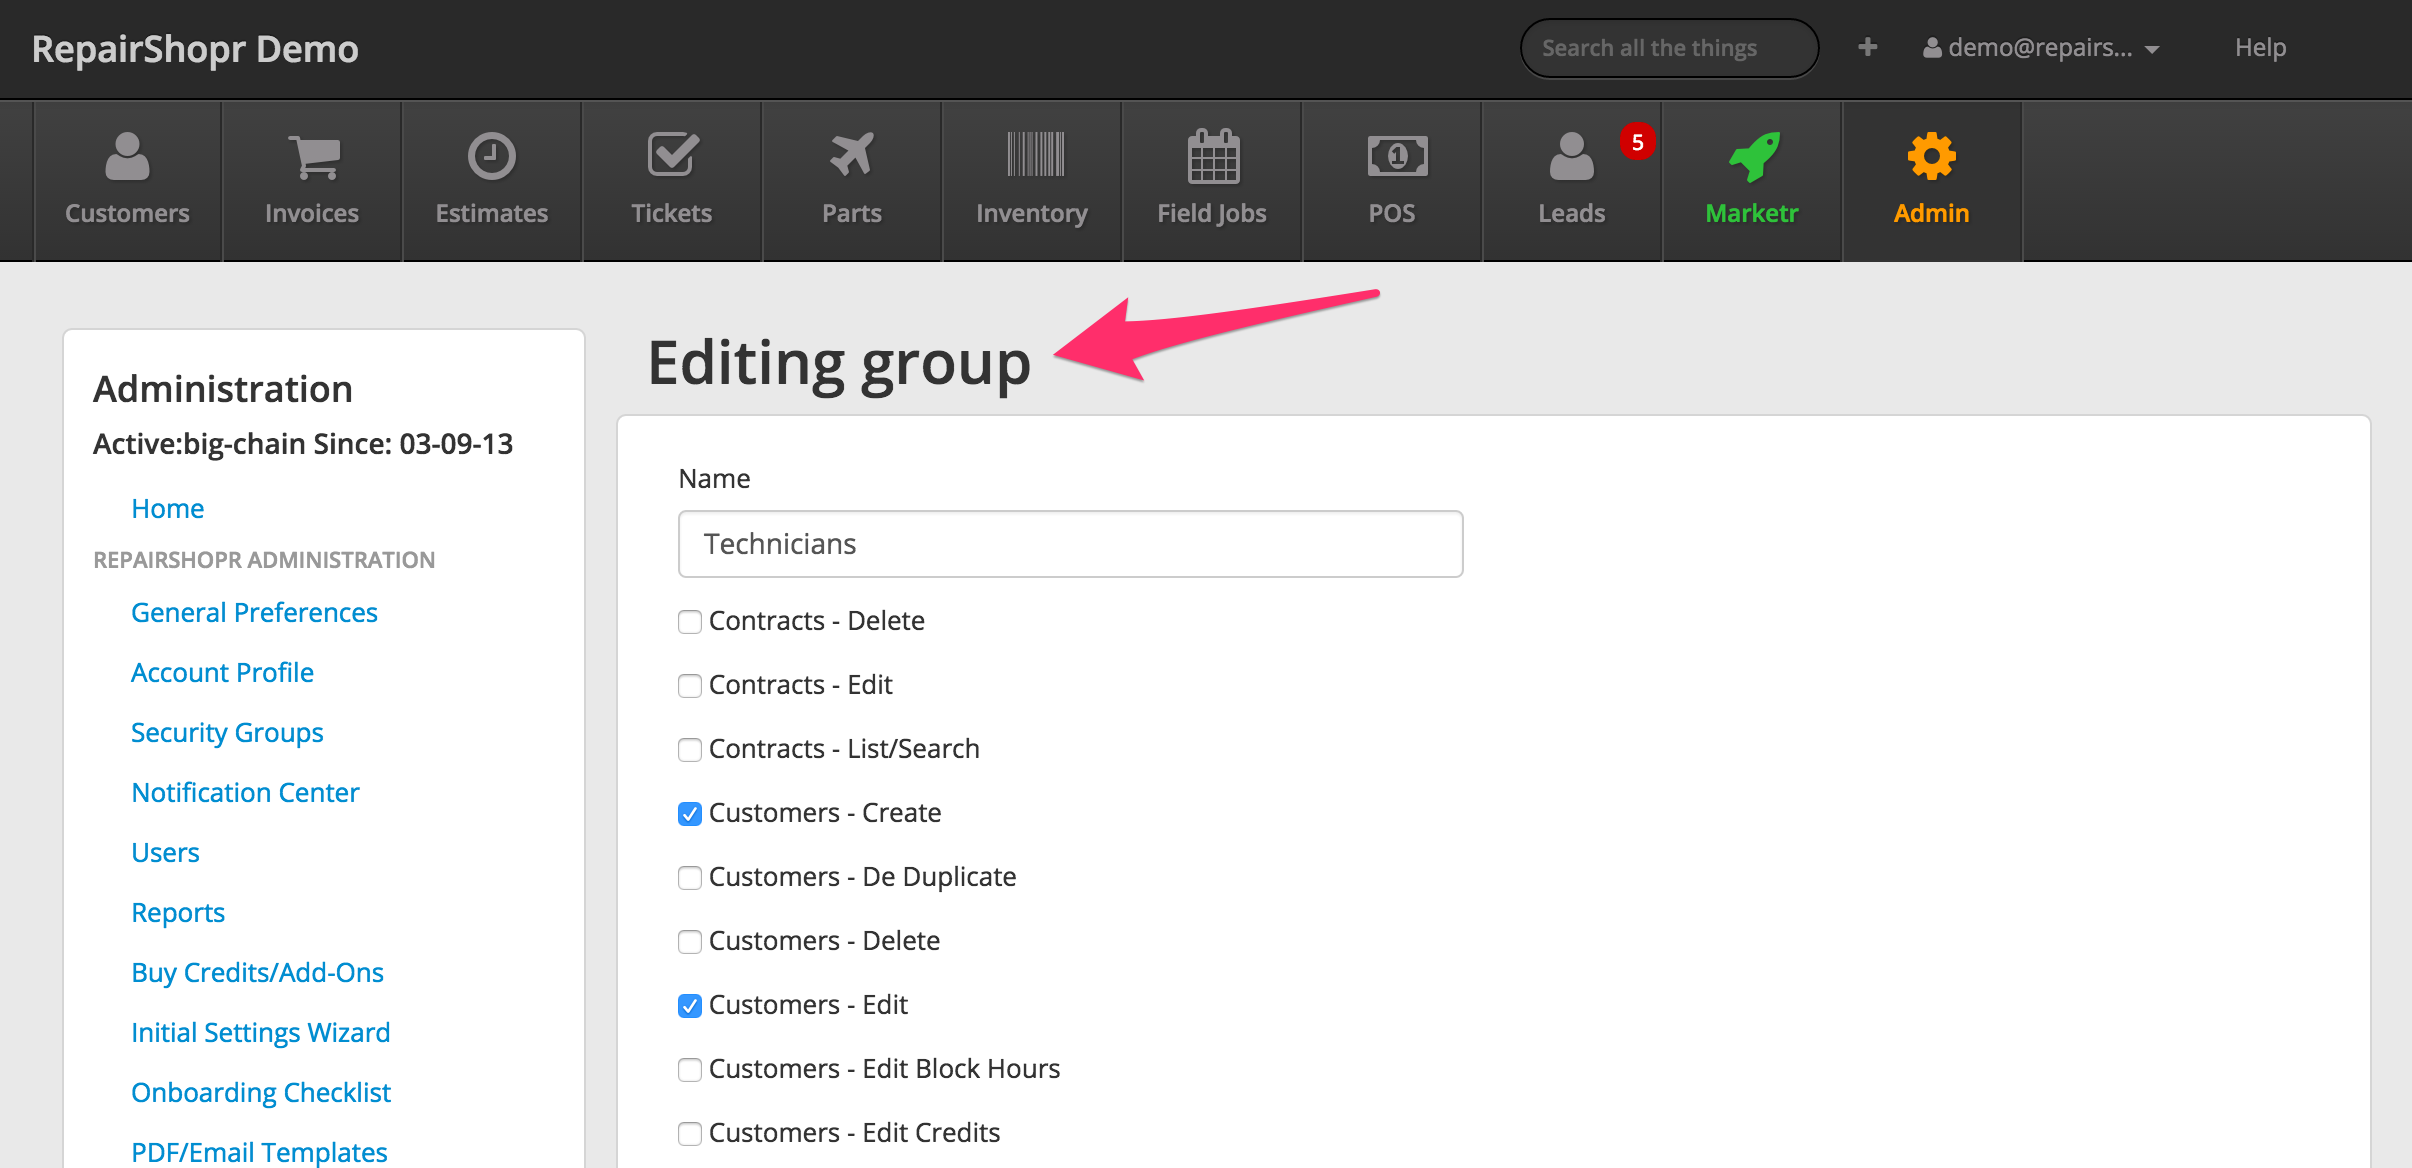Open Onboarding Checklist link
This screenshot has width=2412, height=1168.
pyautogui.click(x=260, y=1092)
